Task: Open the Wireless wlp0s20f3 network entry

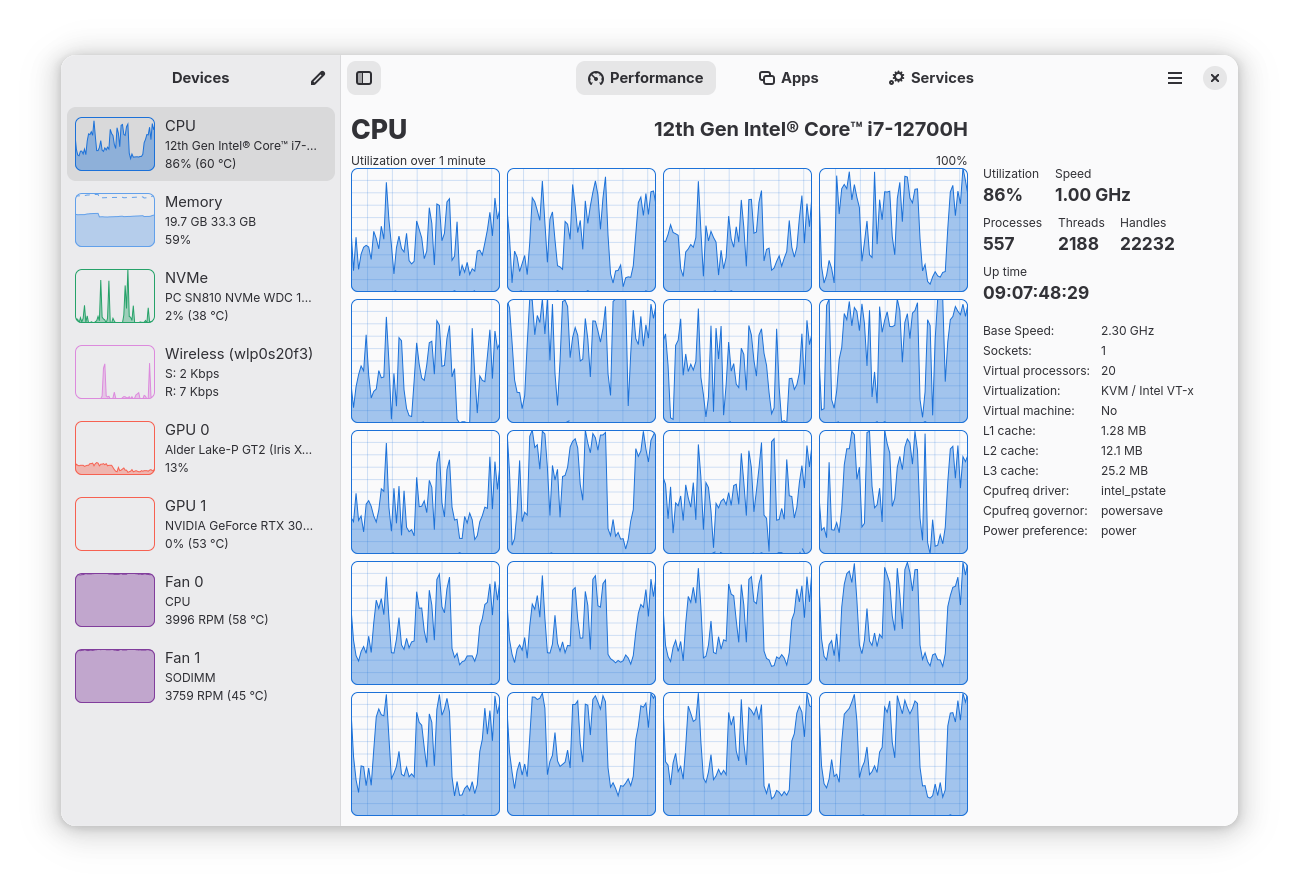Action: (200, 372)
